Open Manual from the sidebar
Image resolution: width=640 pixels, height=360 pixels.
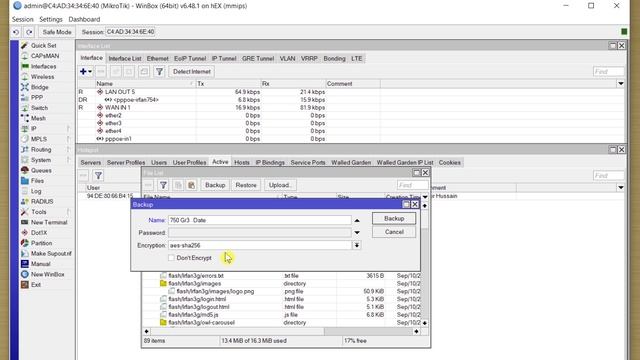tap(40, 264)
